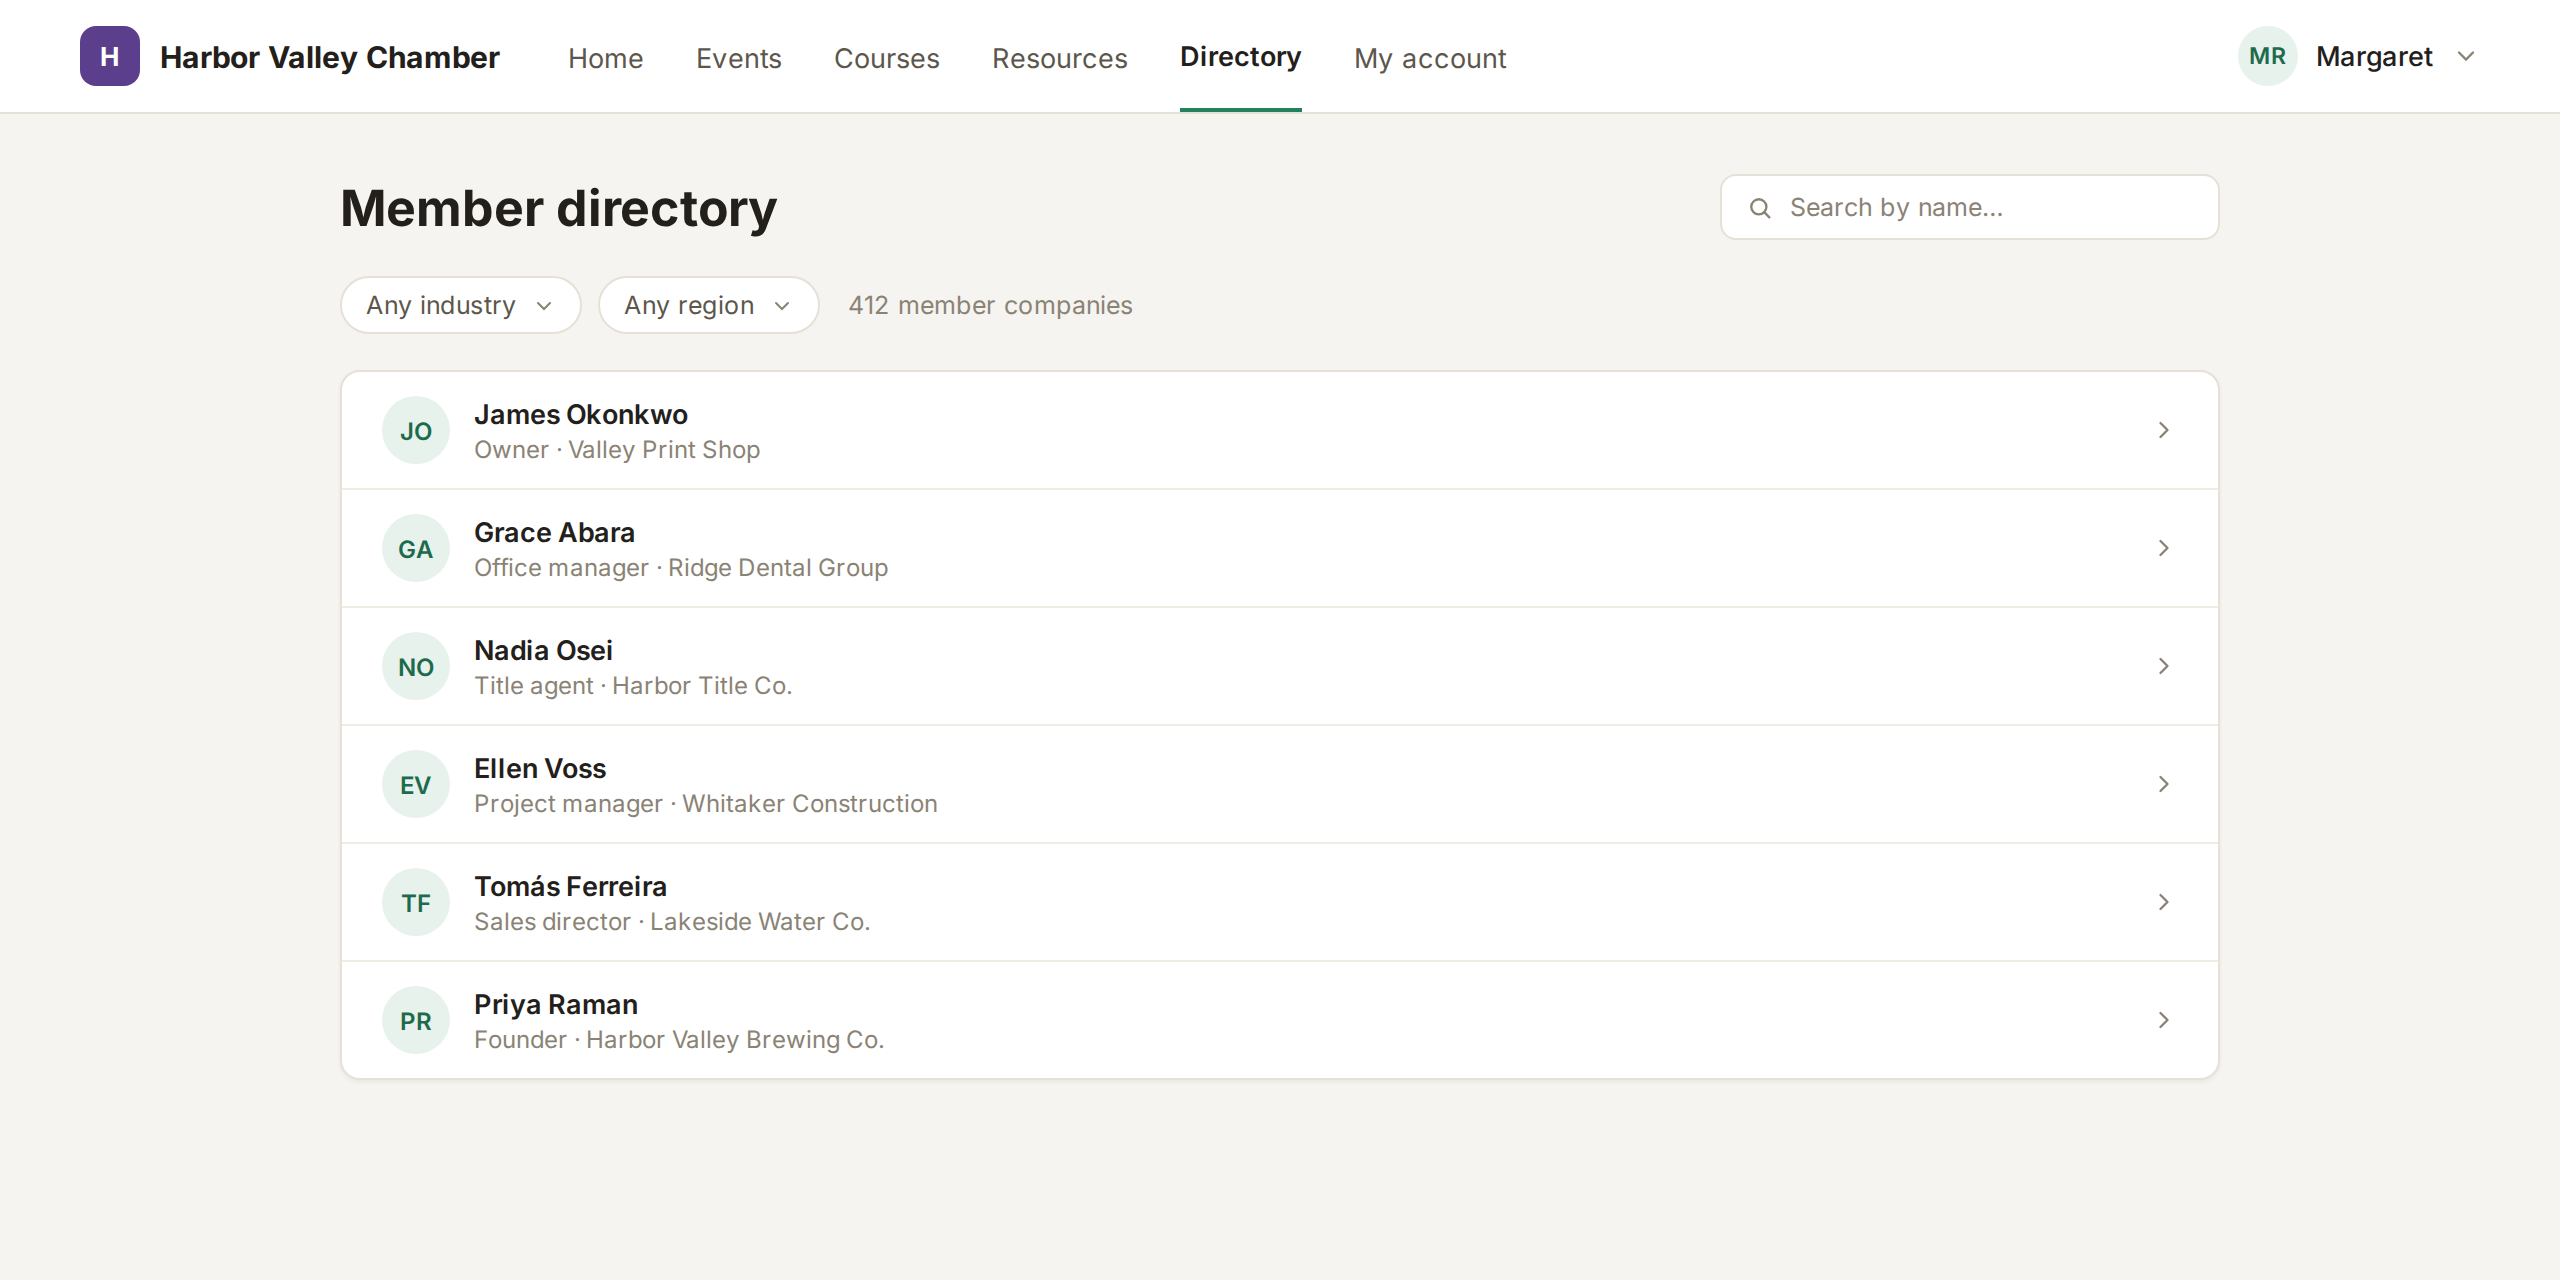Click the EV avatar for Ellen Voss
Screen dimensions: 2560x1280
click(x=416, y=784)
